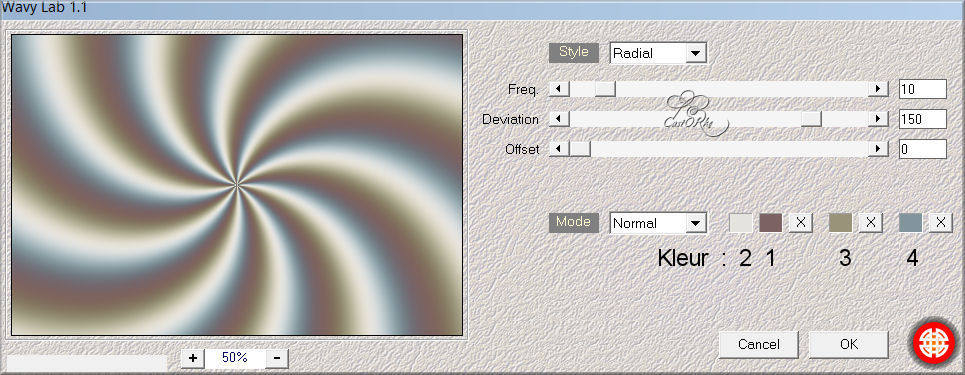The width and height of the screenshot is (965, 375).
Task: Pick the mauve color 1 swatch
Action: pos(771,223)
